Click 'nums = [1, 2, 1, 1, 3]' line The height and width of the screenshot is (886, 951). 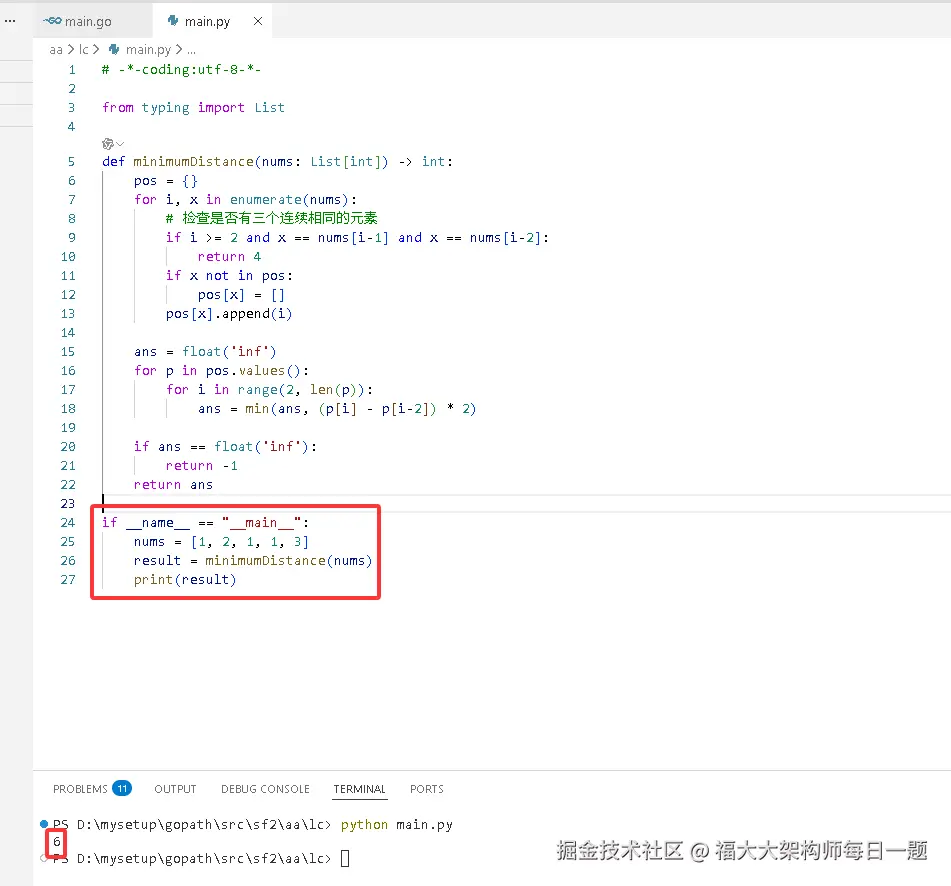(221, 542)
